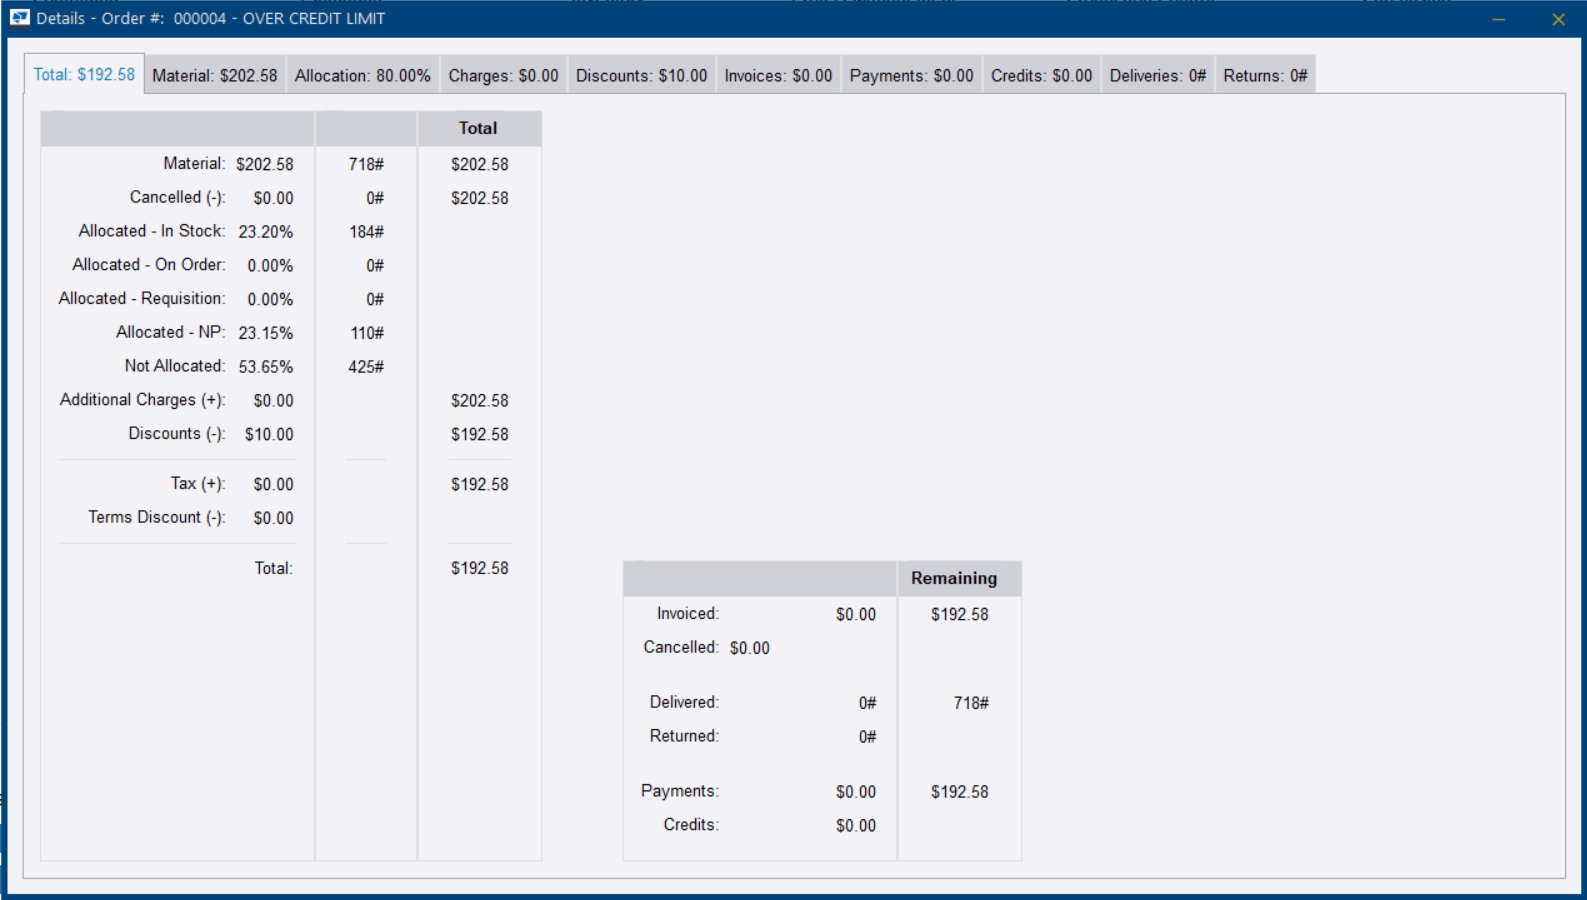Select the 'Delivered:' label
The image size is (1587, 900).
point(684,702)
